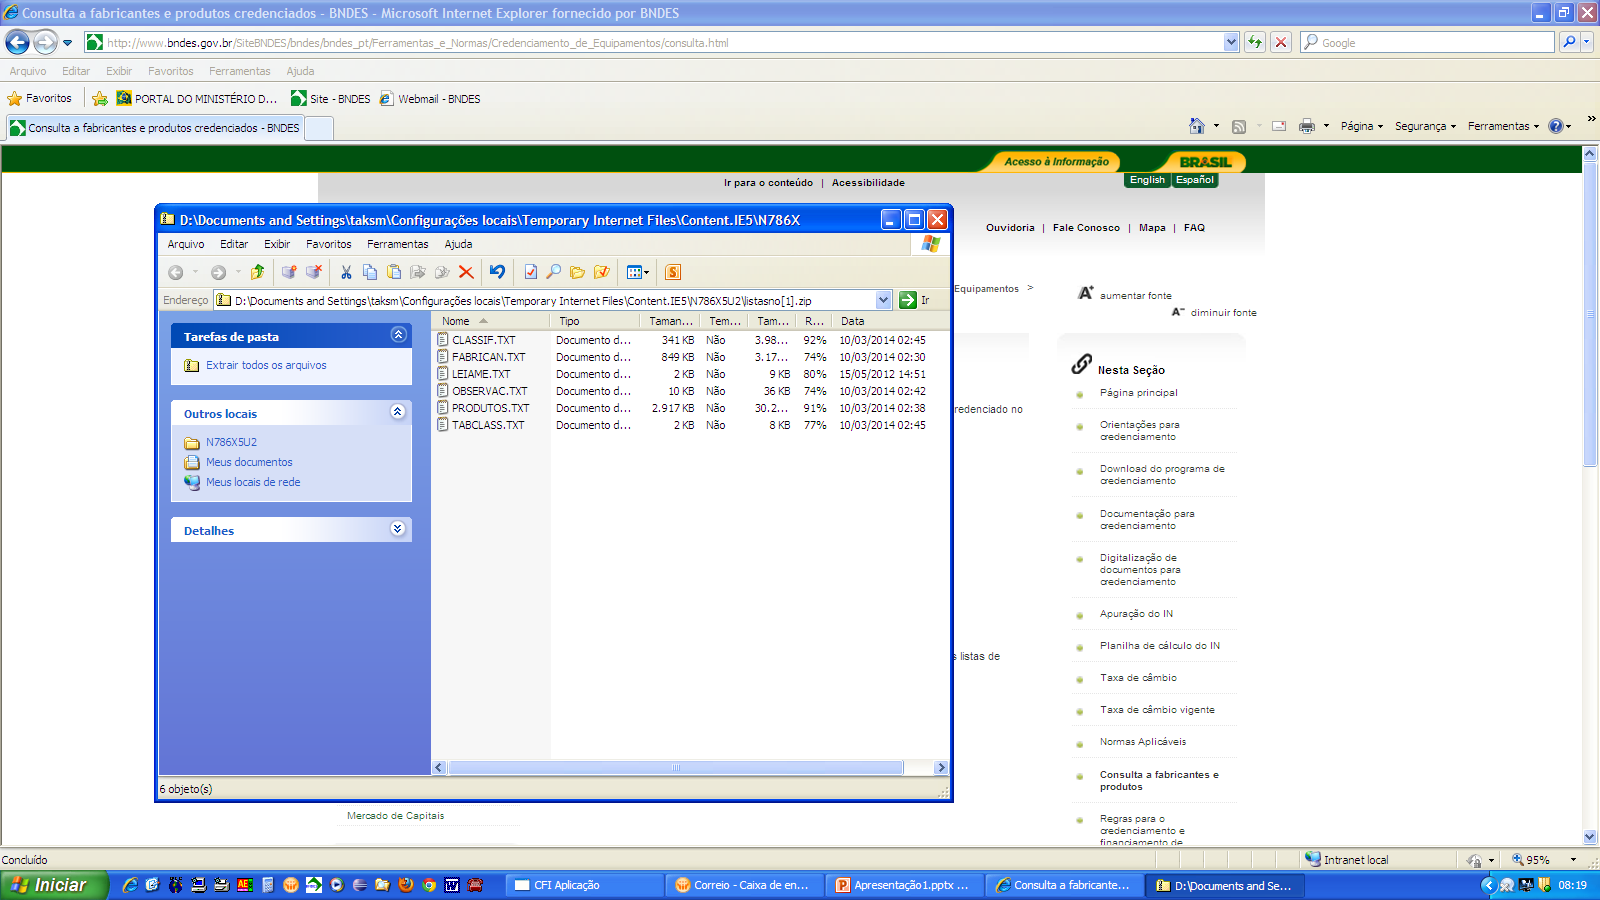1600x900 pixels.
Task: Collapse the Tarefas de pasta panel
Action: click(x=398, y=335)
